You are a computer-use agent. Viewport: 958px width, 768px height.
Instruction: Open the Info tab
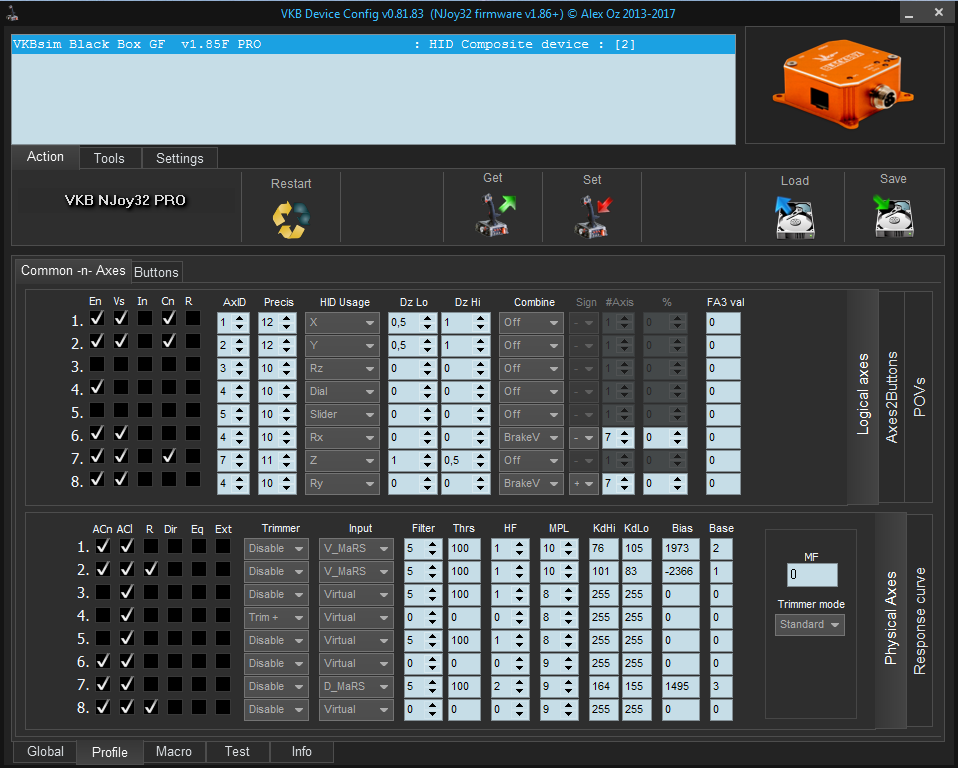(301, 752)
